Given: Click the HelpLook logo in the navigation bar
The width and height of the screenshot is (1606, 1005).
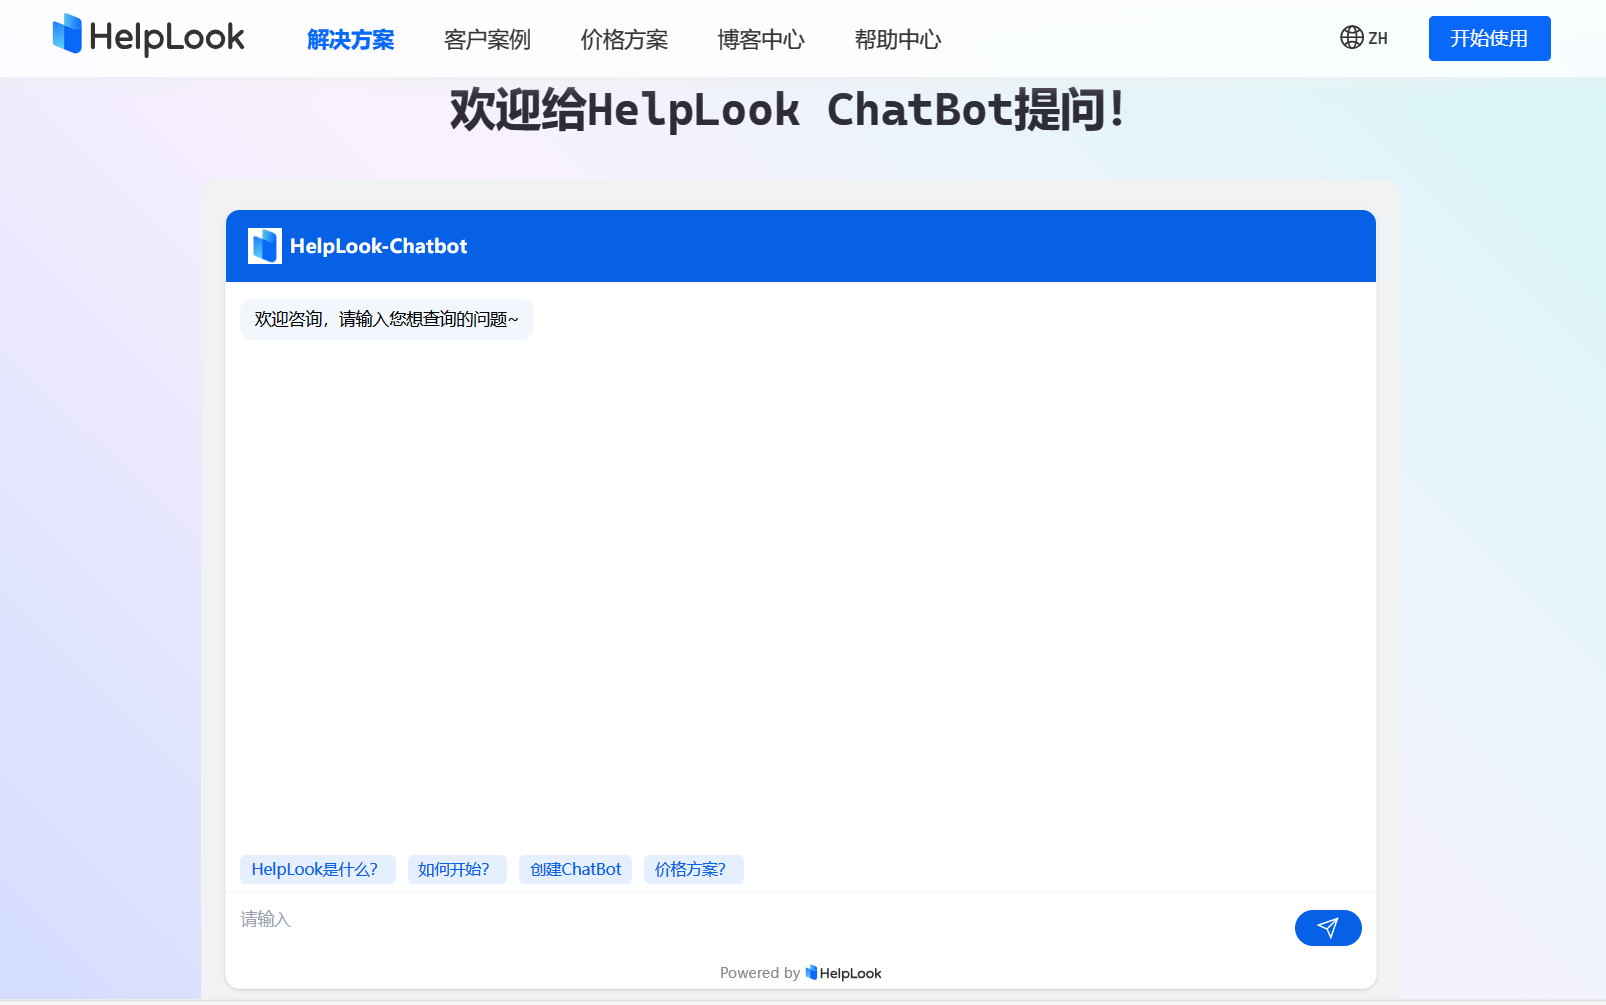Looking at the screenshot, I should tap(147, 36).
